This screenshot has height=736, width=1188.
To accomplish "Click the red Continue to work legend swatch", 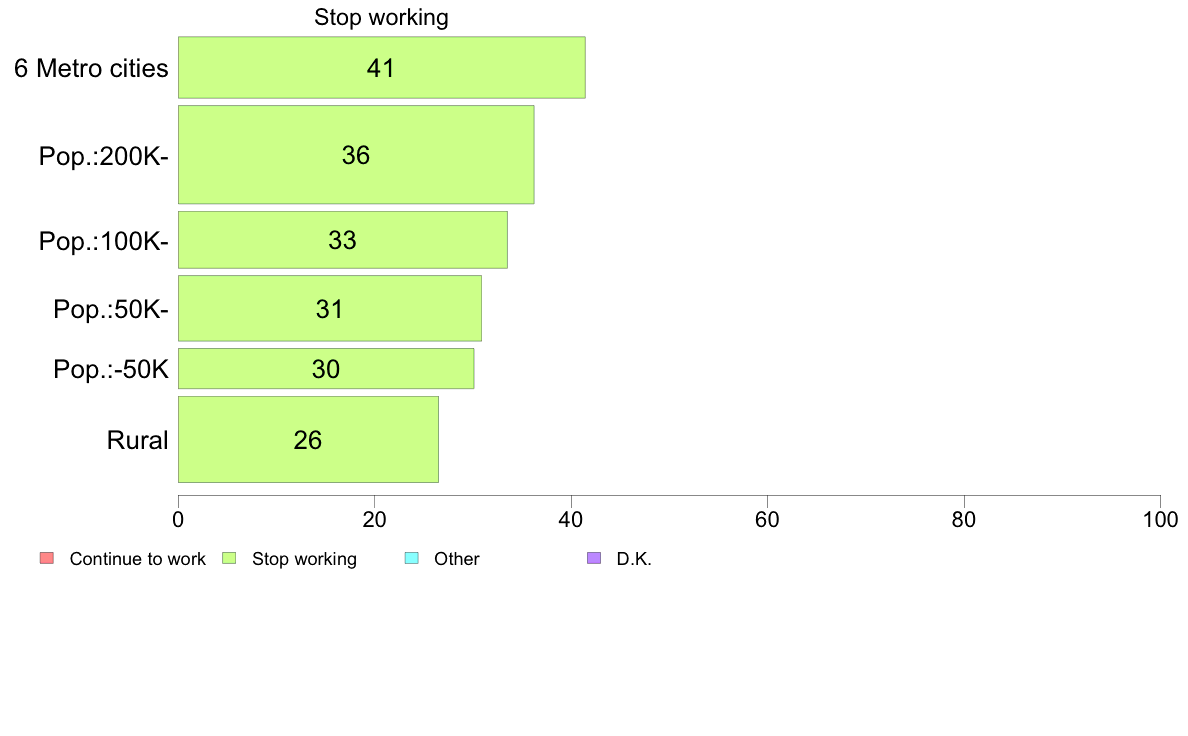I will [x=47, y=559].
